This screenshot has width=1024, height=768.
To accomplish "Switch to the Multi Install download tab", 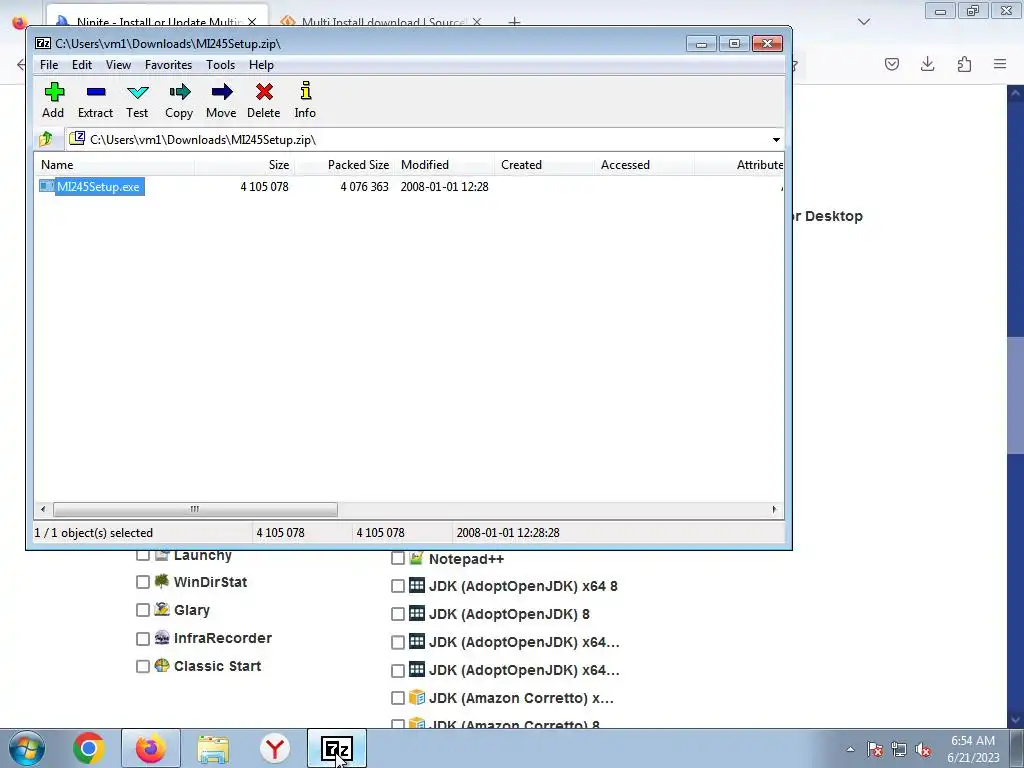I will point(381,22).
